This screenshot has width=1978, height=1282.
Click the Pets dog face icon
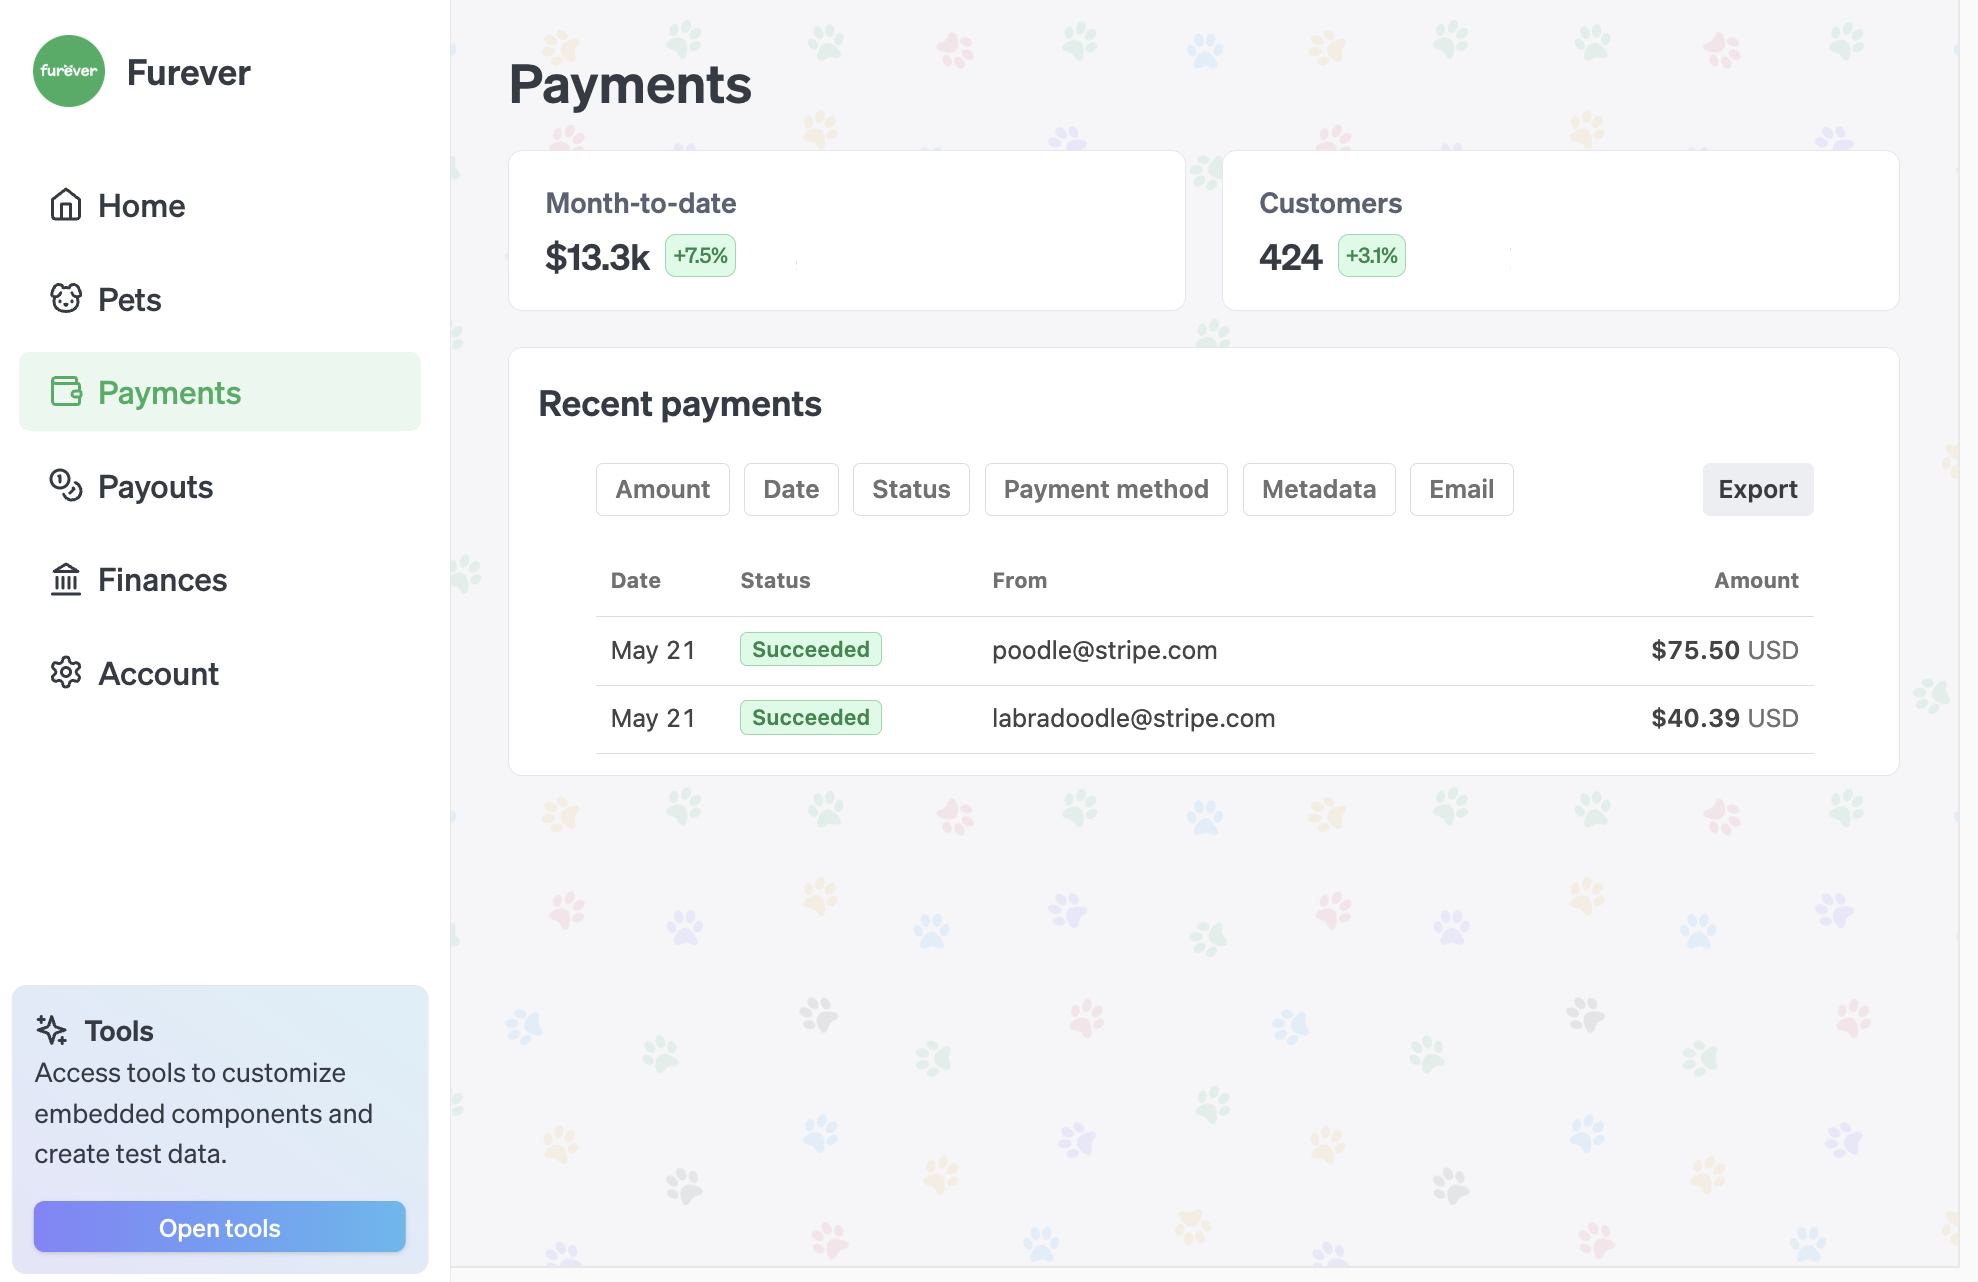coord(66,298)
